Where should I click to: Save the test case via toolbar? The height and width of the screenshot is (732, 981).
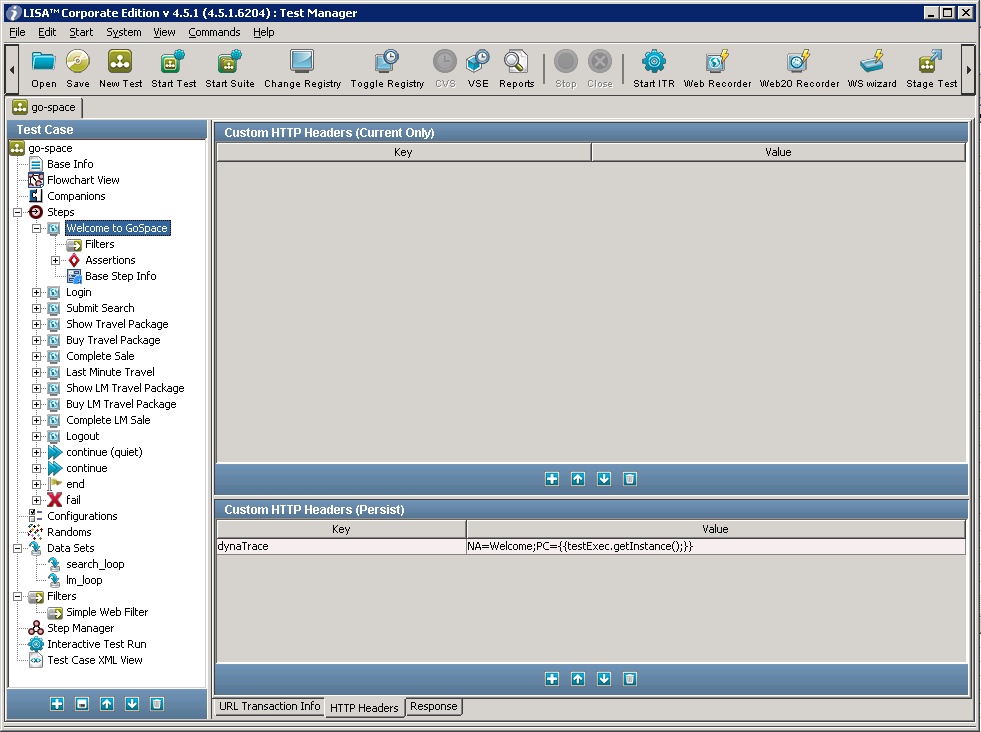click(78, 61)
